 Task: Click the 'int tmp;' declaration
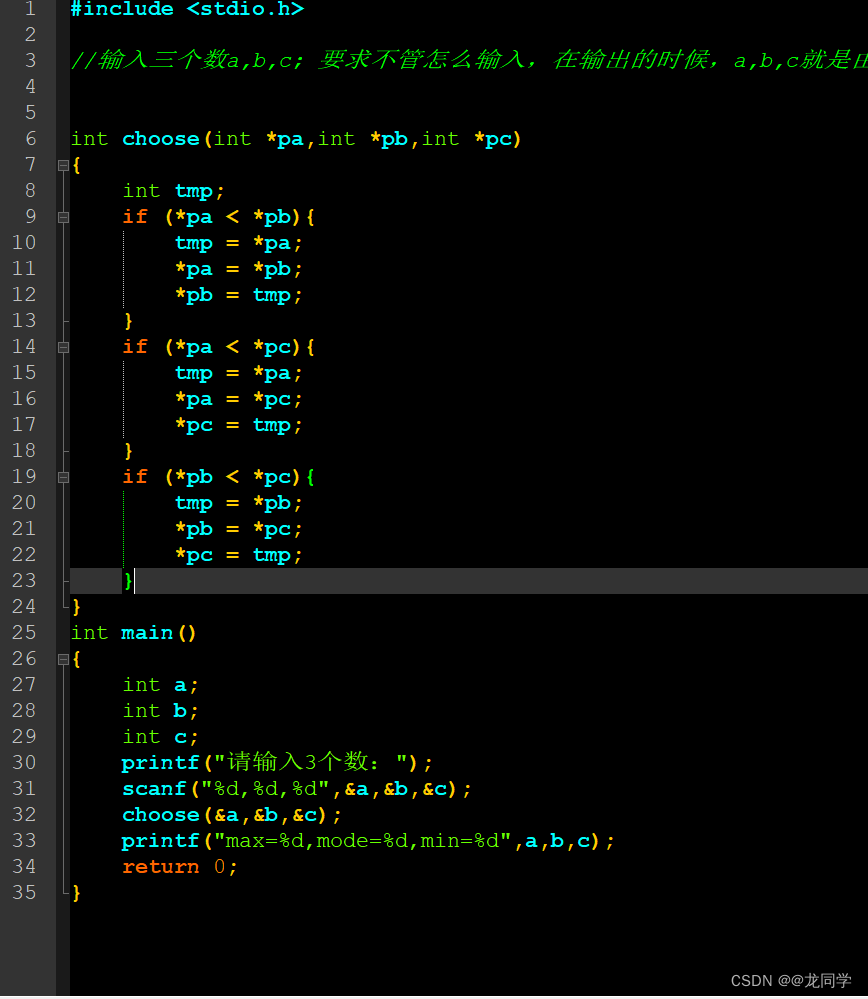click(x=173, y=191)
